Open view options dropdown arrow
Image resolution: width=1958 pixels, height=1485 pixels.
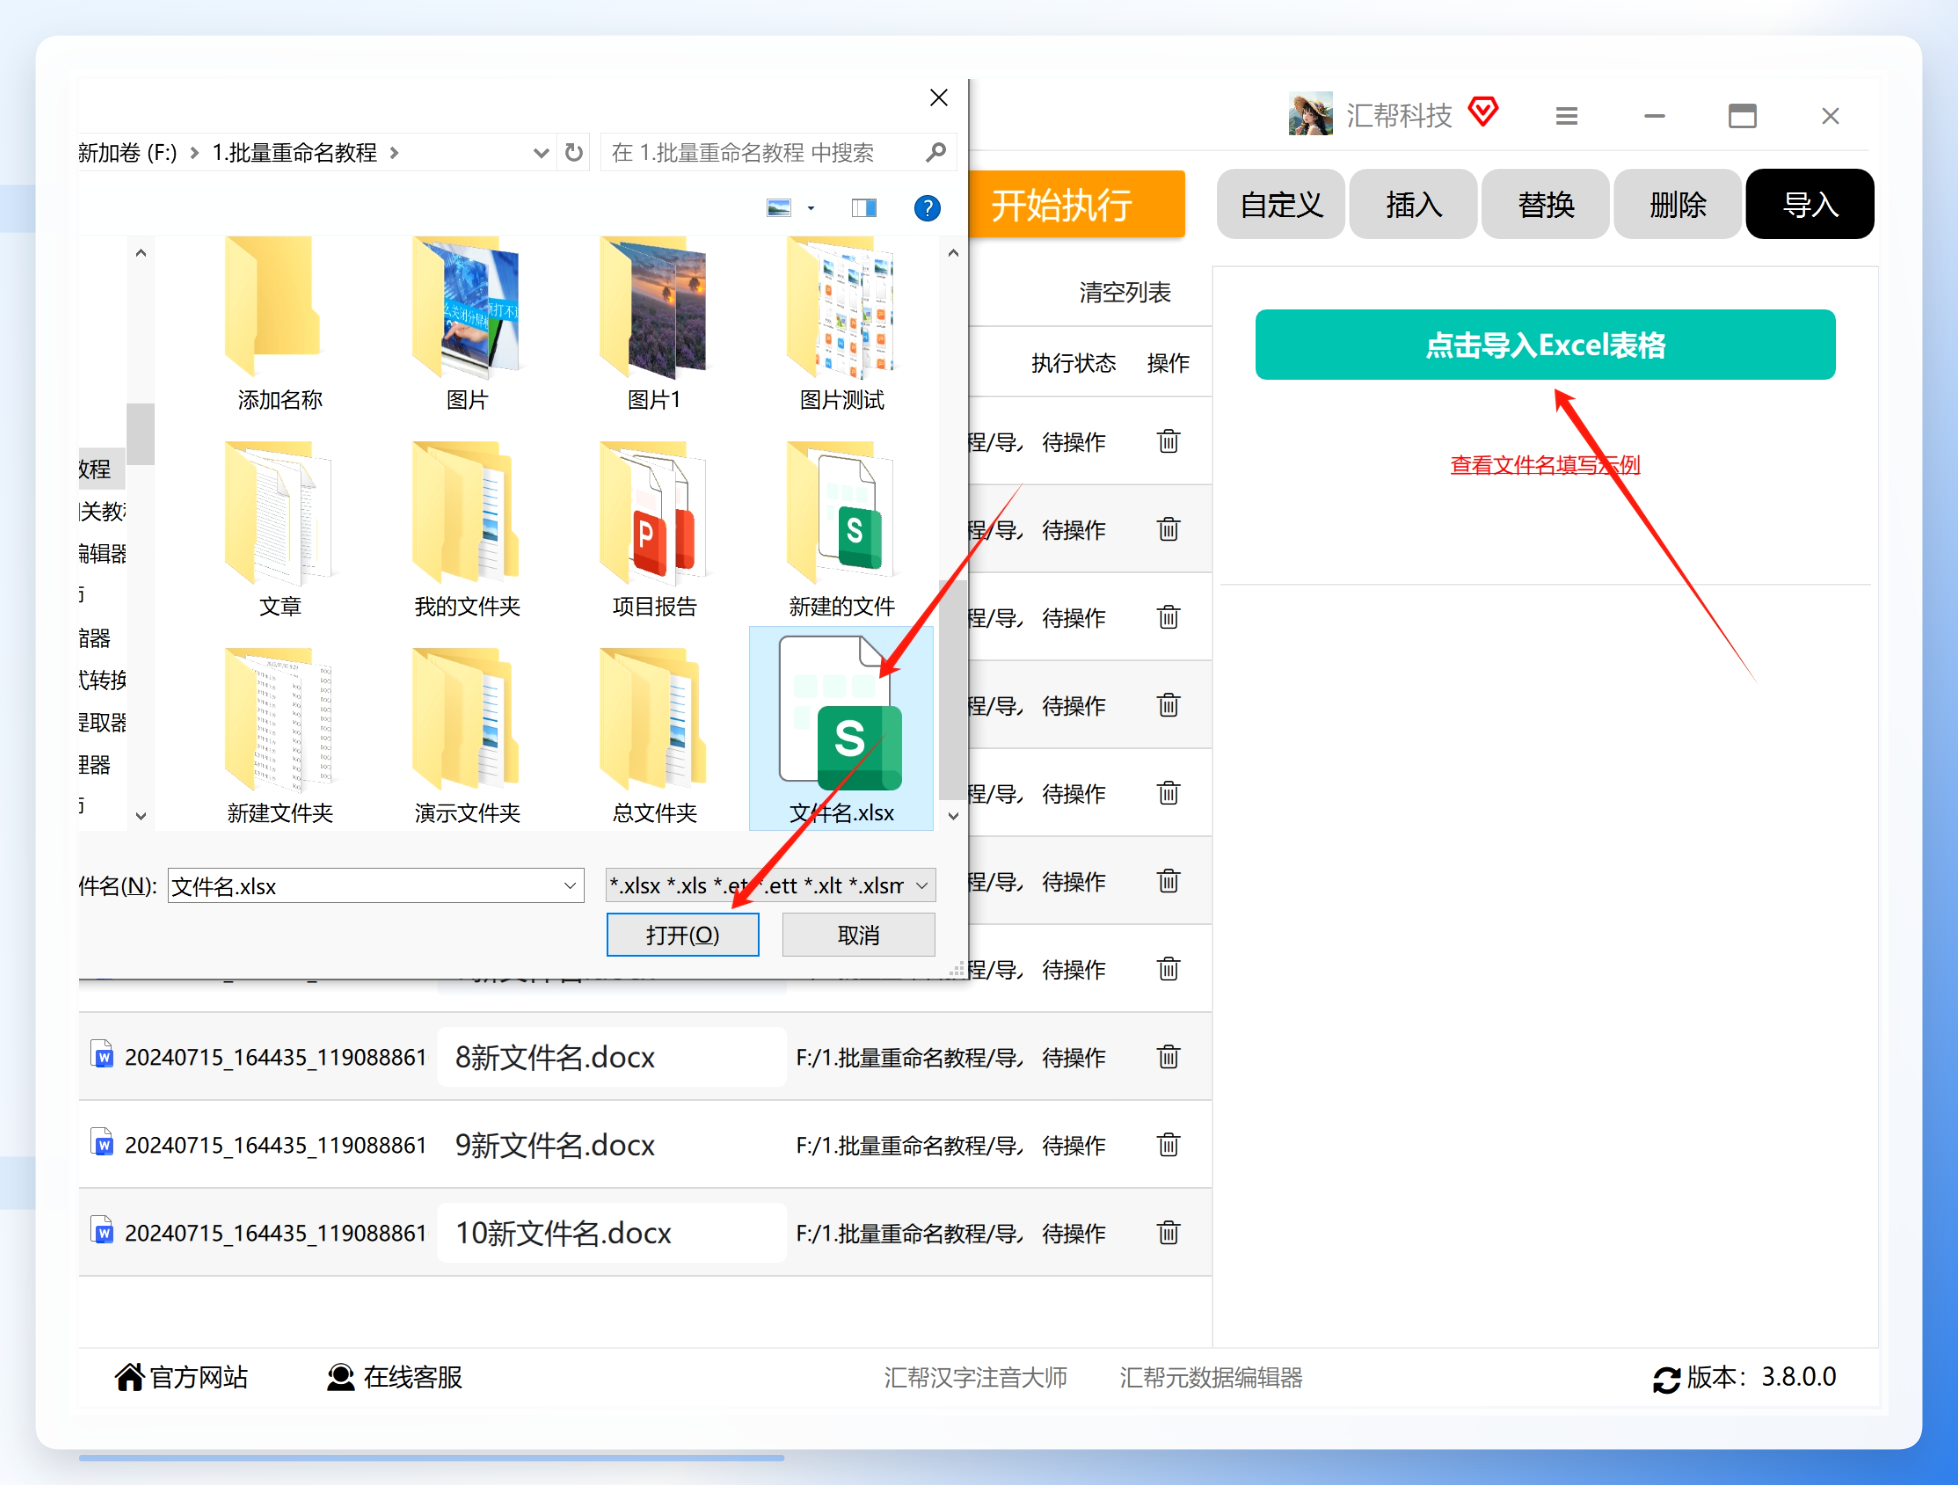coord(811,208)
